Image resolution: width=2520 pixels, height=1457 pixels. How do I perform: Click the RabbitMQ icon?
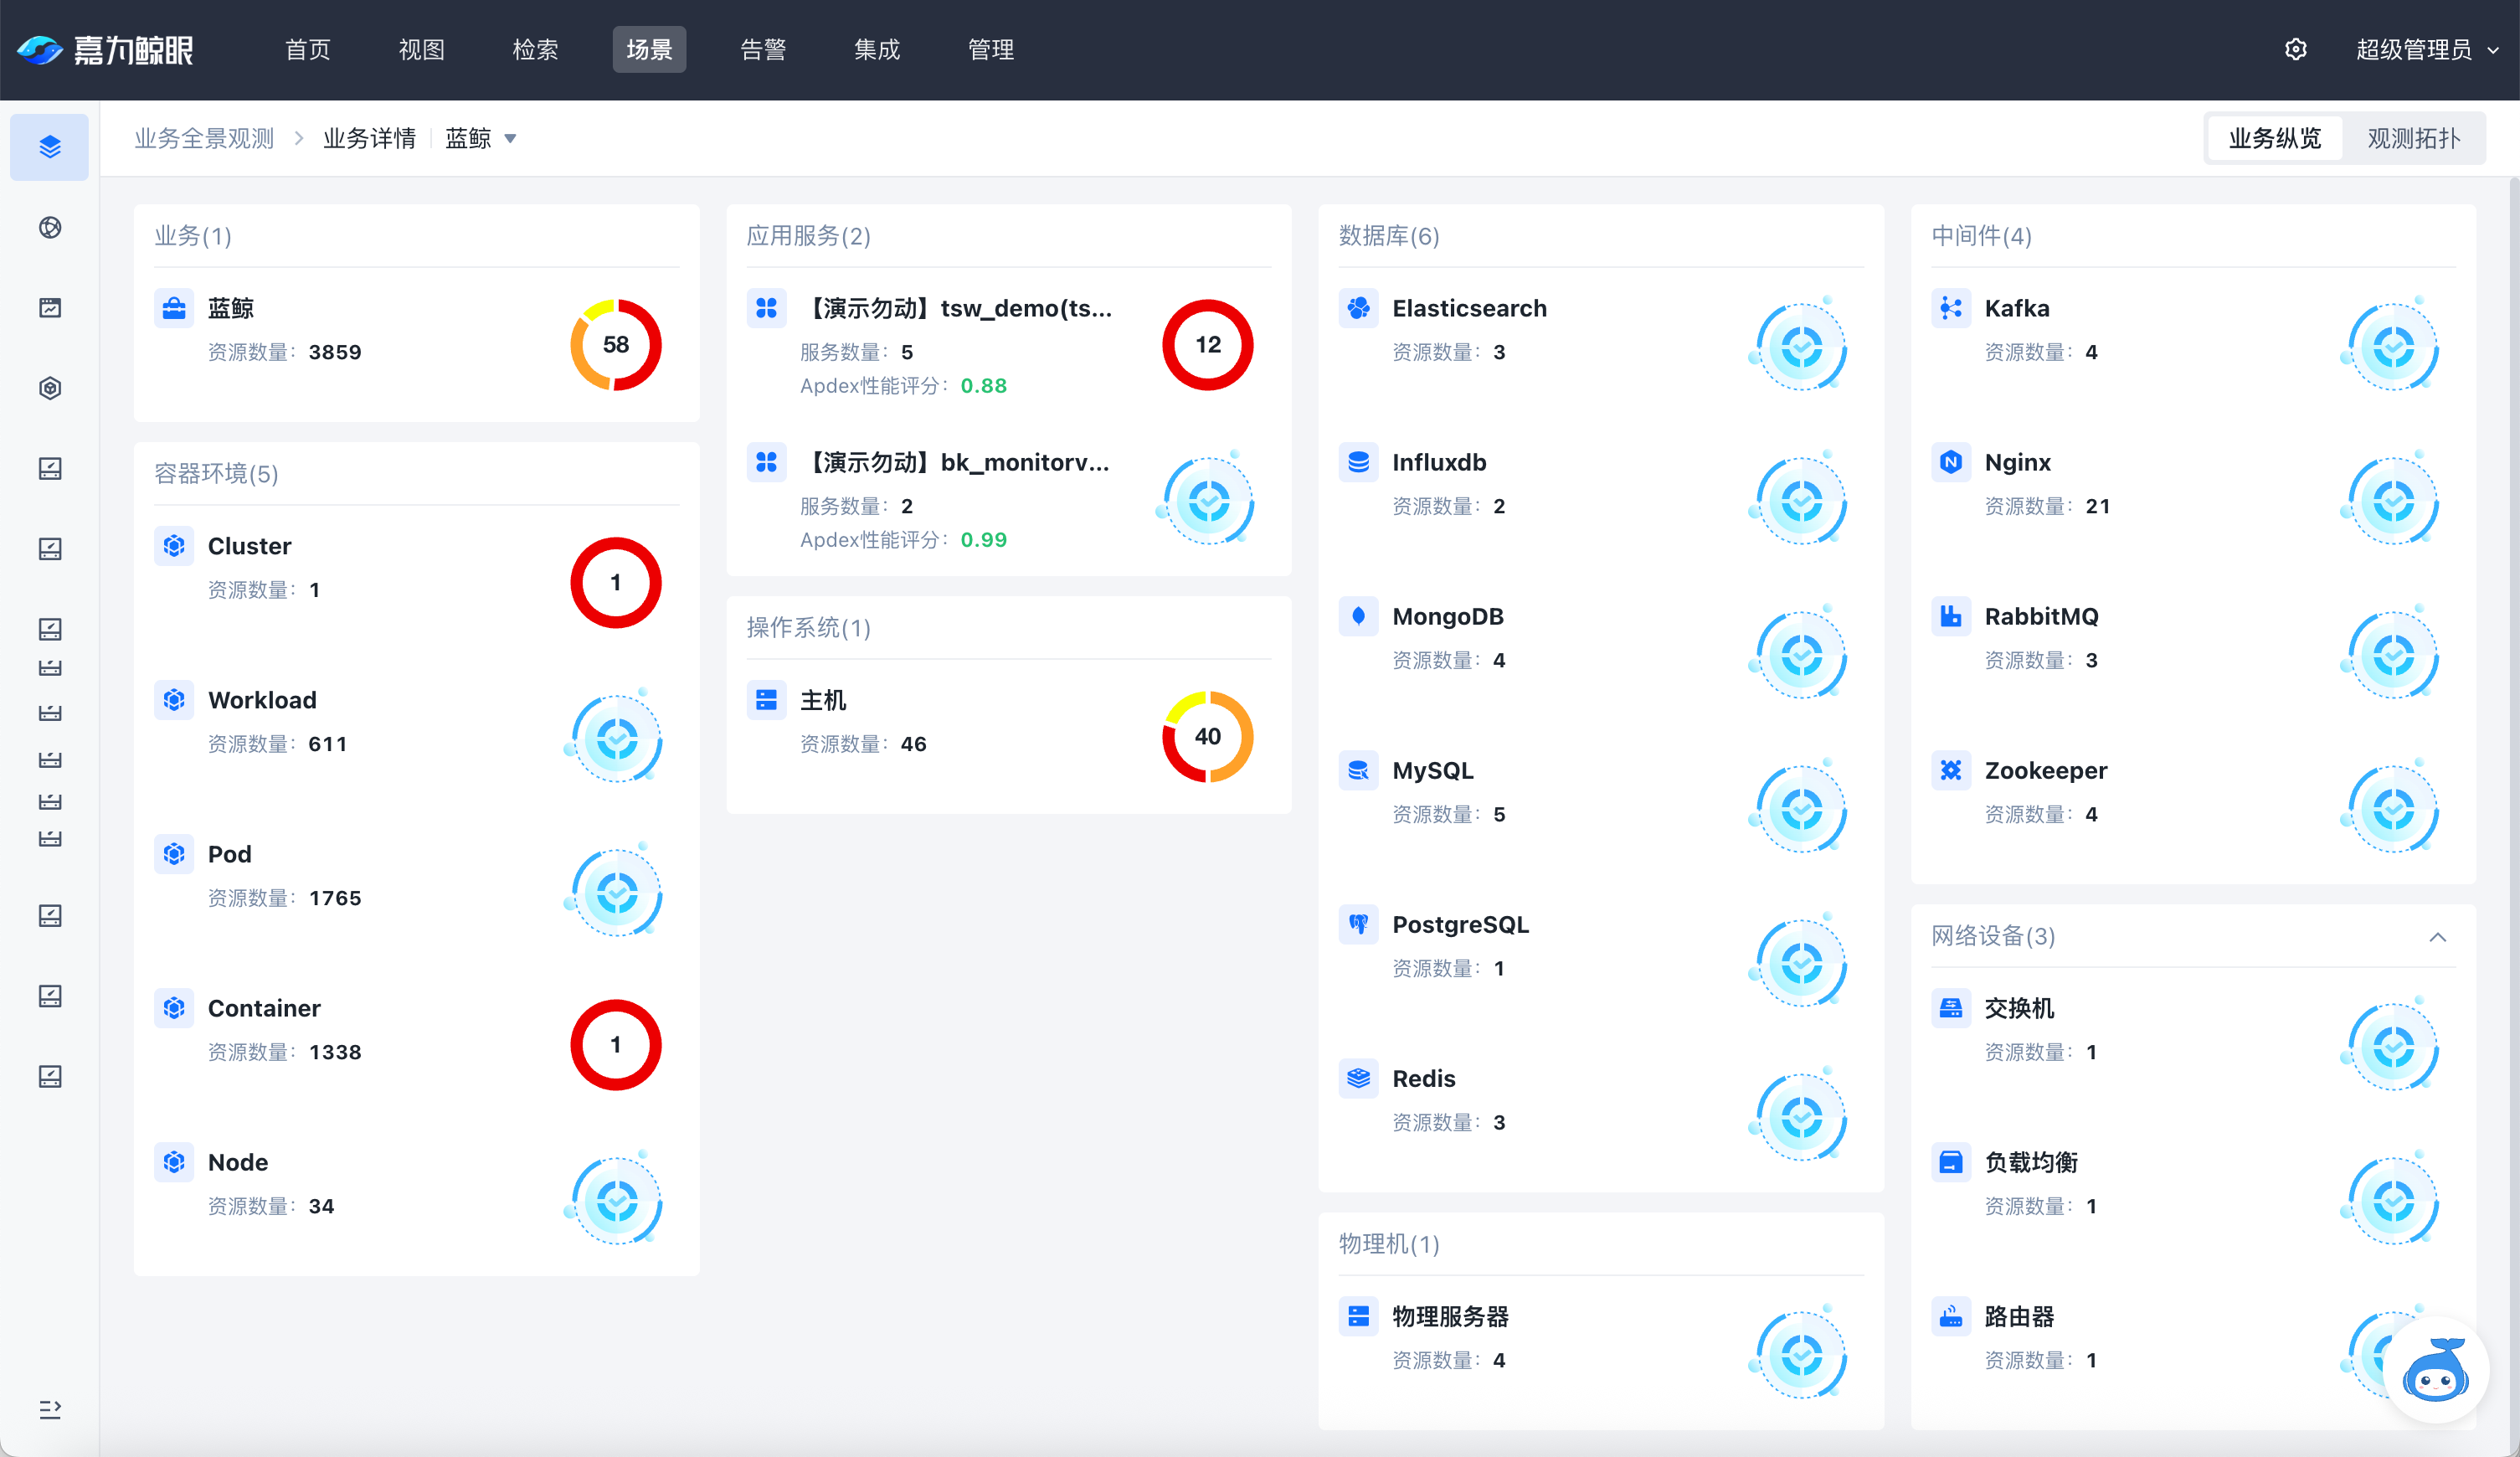(x=1950, y=616)
